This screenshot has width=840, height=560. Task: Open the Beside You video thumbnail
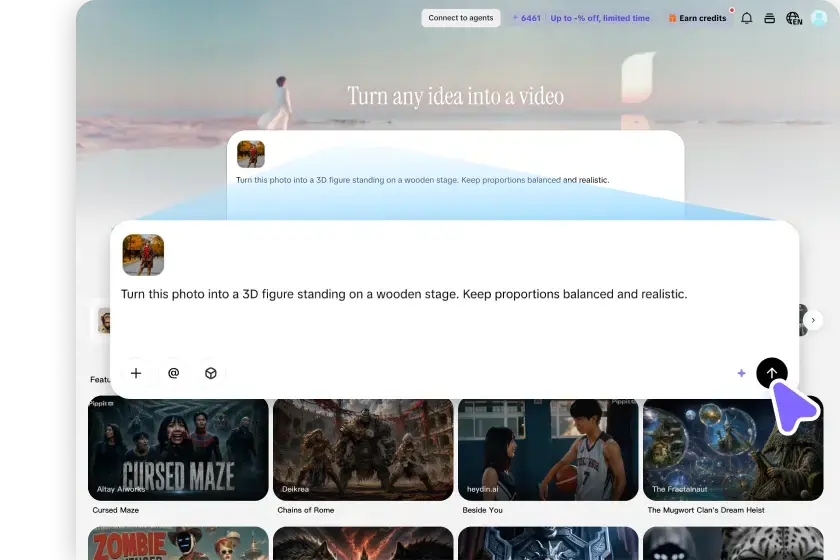click(548, 449)
